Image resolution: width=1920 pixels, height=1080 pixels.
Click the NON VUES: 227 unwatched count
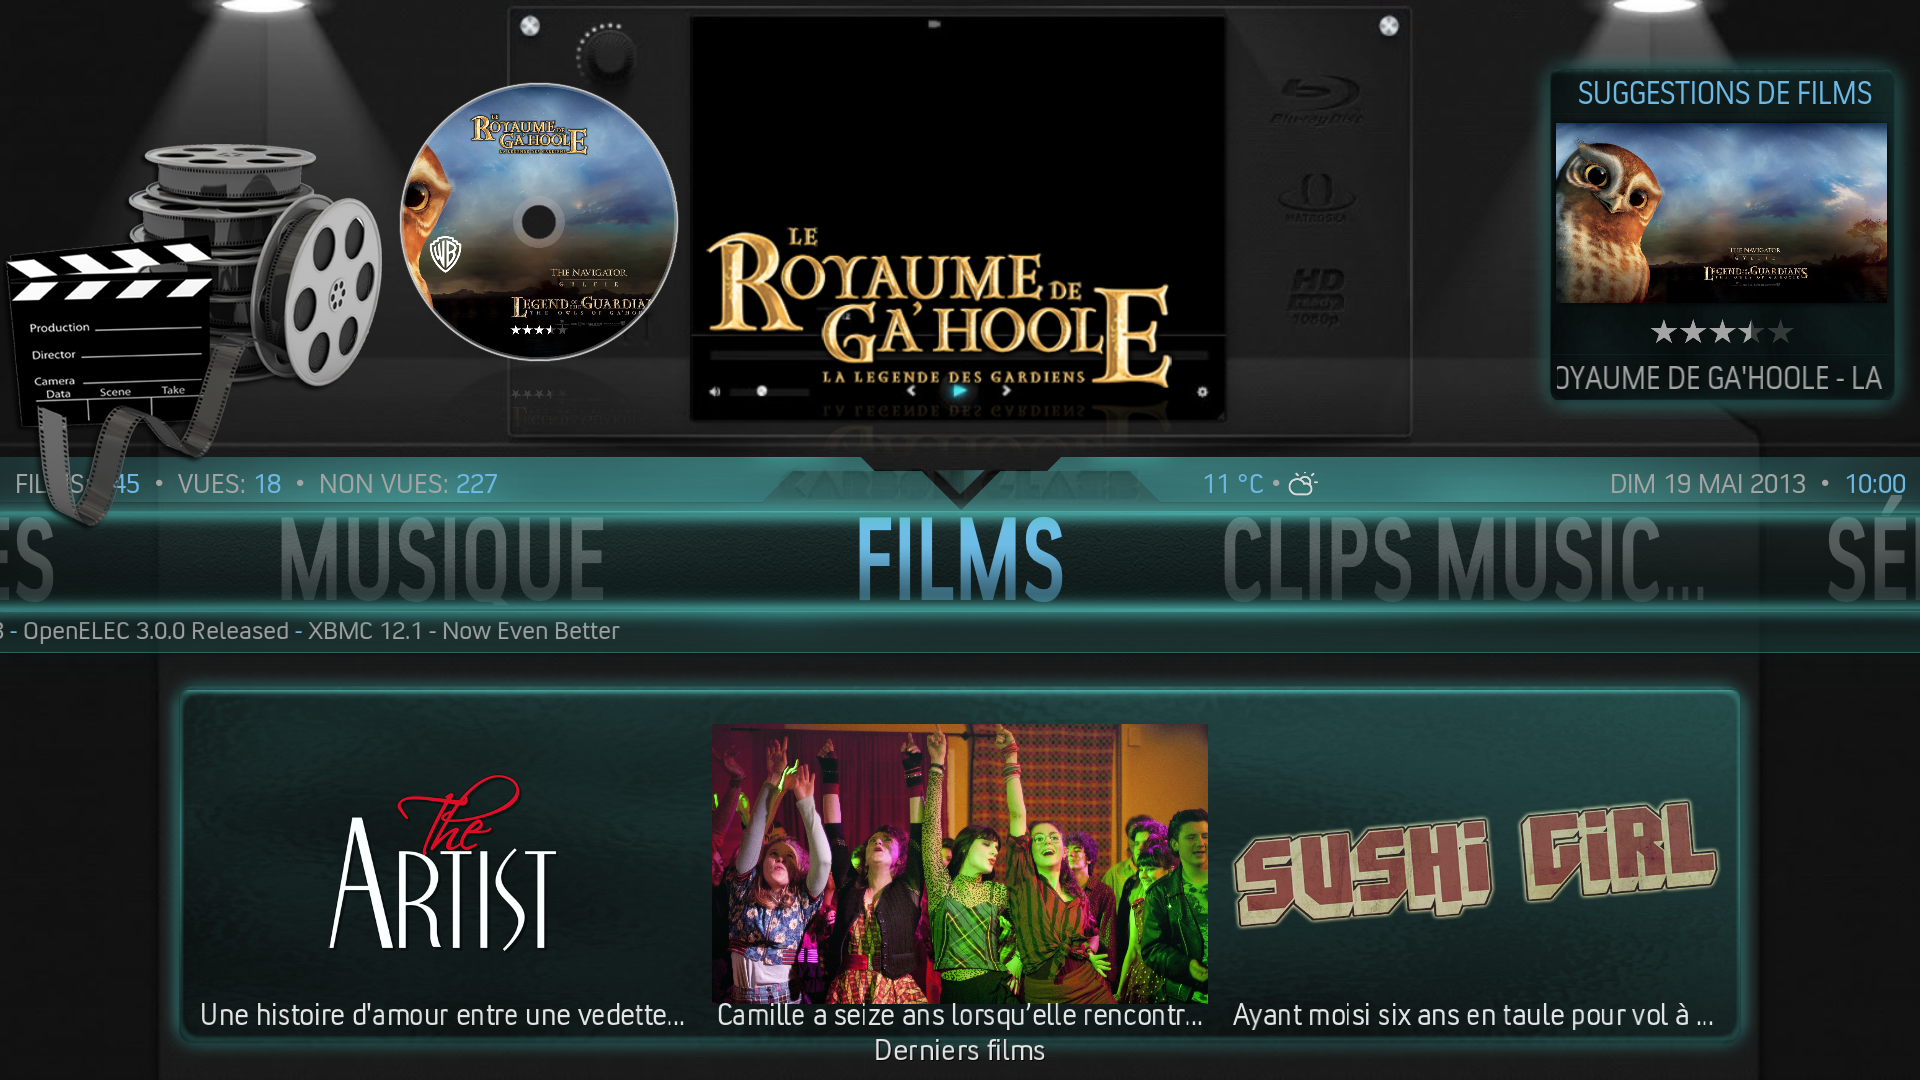pos(408,484)
